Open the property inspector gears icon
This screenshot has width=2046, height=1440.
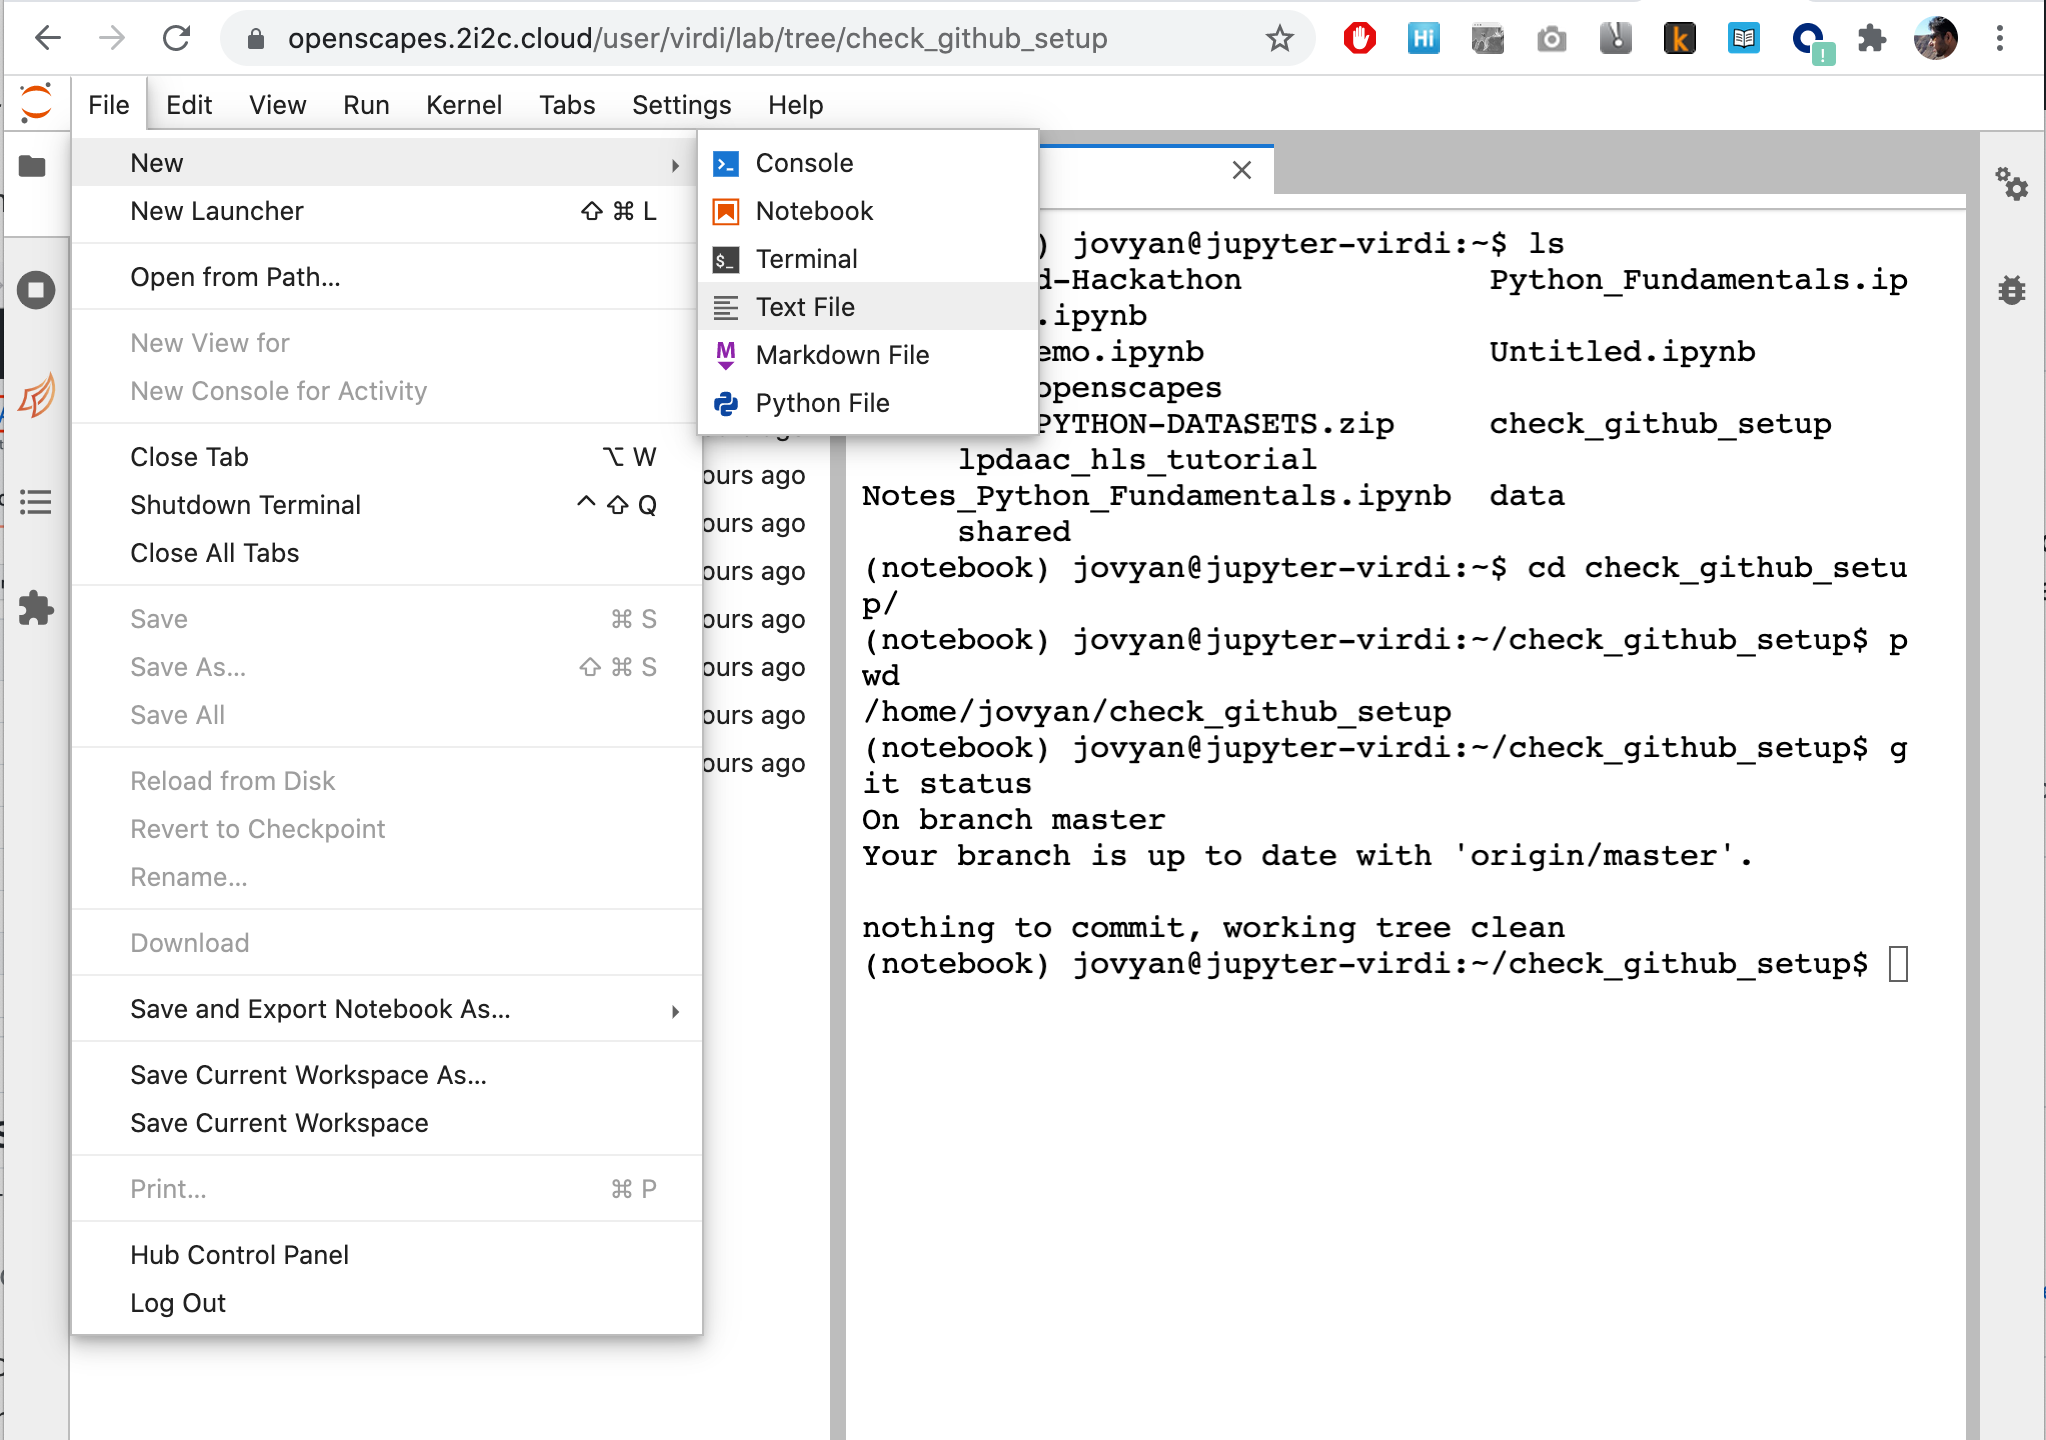(x=2013, y=185)
